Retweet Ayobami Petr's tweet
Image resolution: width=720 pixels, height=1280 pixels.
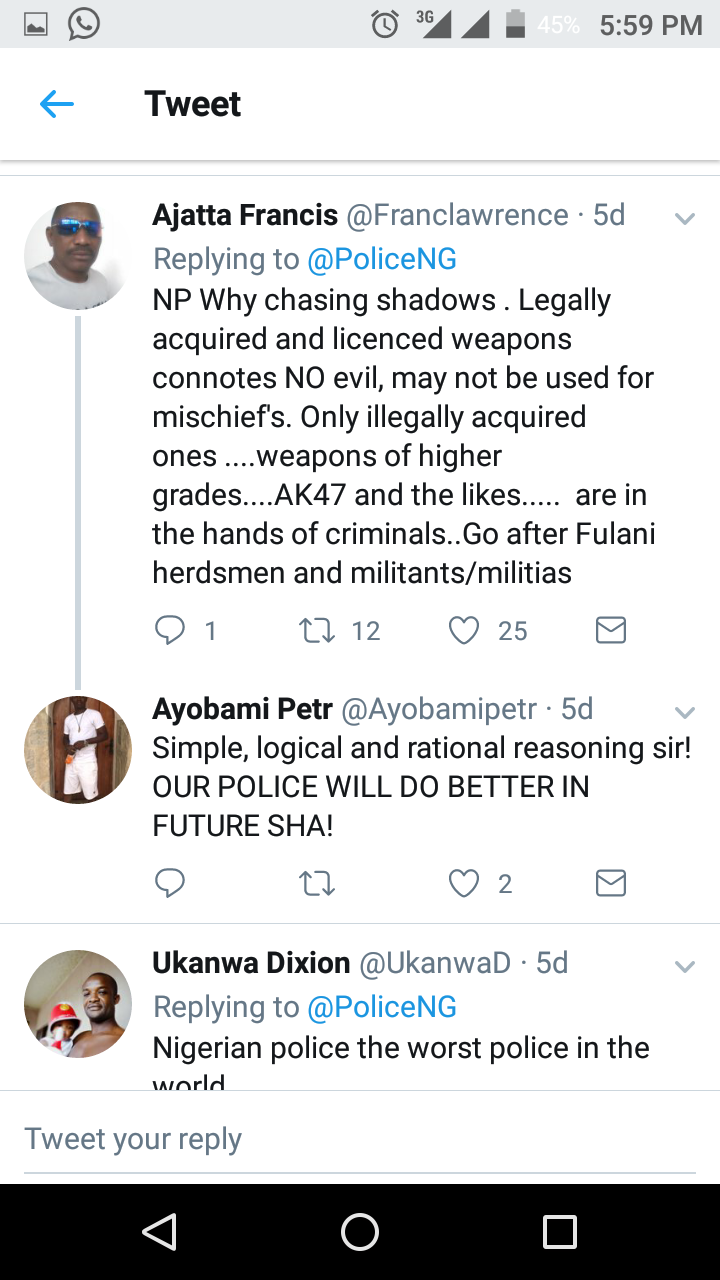point(317,883)
